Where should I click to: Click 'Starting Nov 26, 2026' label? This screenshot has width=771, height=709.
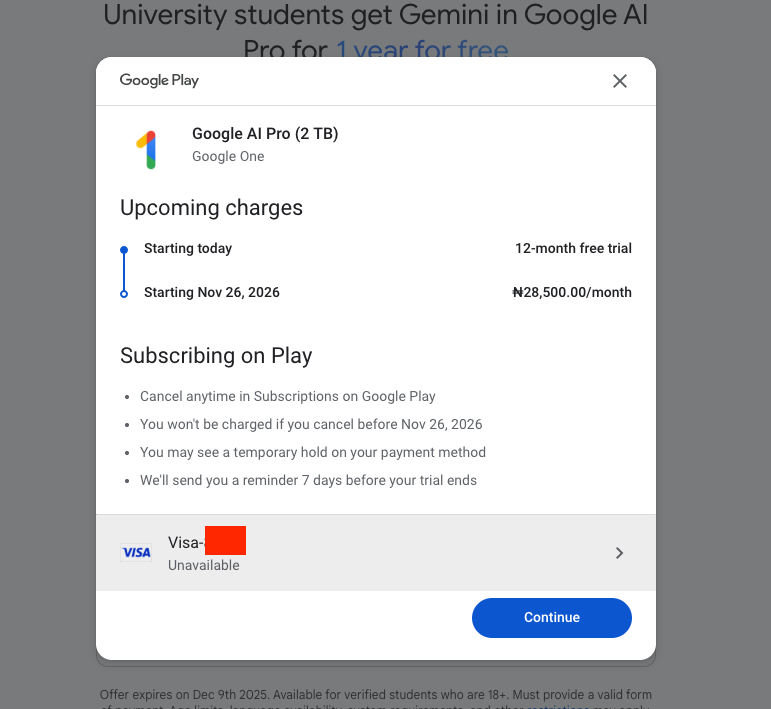point(212,292)
